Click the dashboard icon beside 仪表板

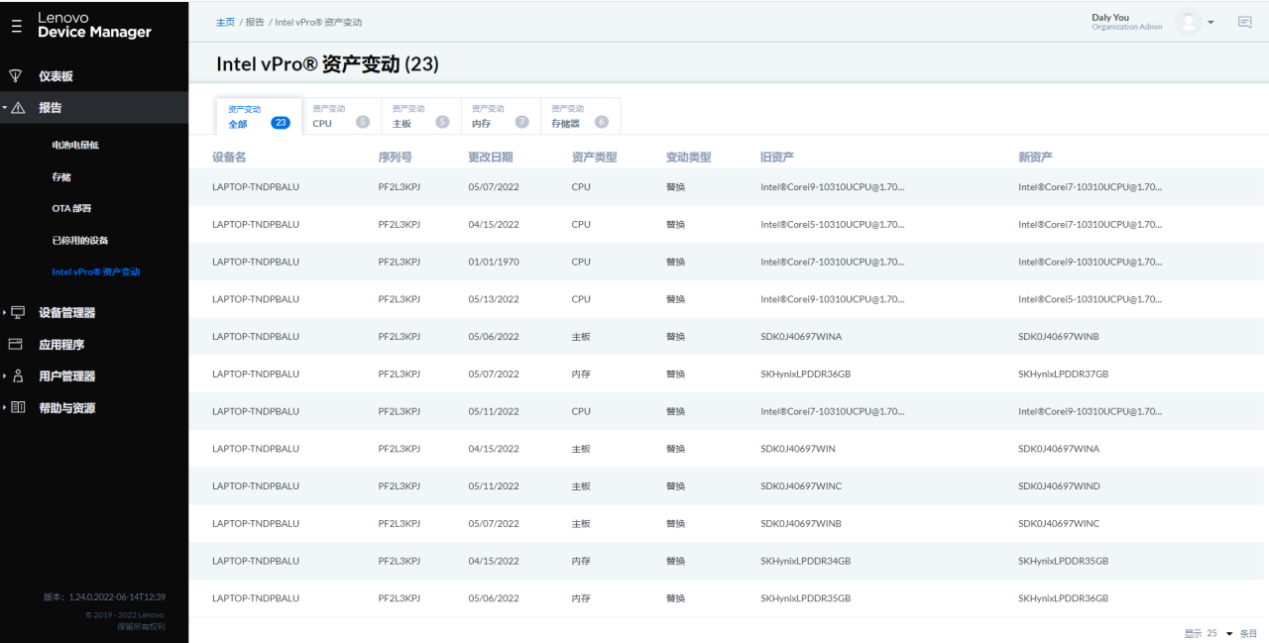16,76
